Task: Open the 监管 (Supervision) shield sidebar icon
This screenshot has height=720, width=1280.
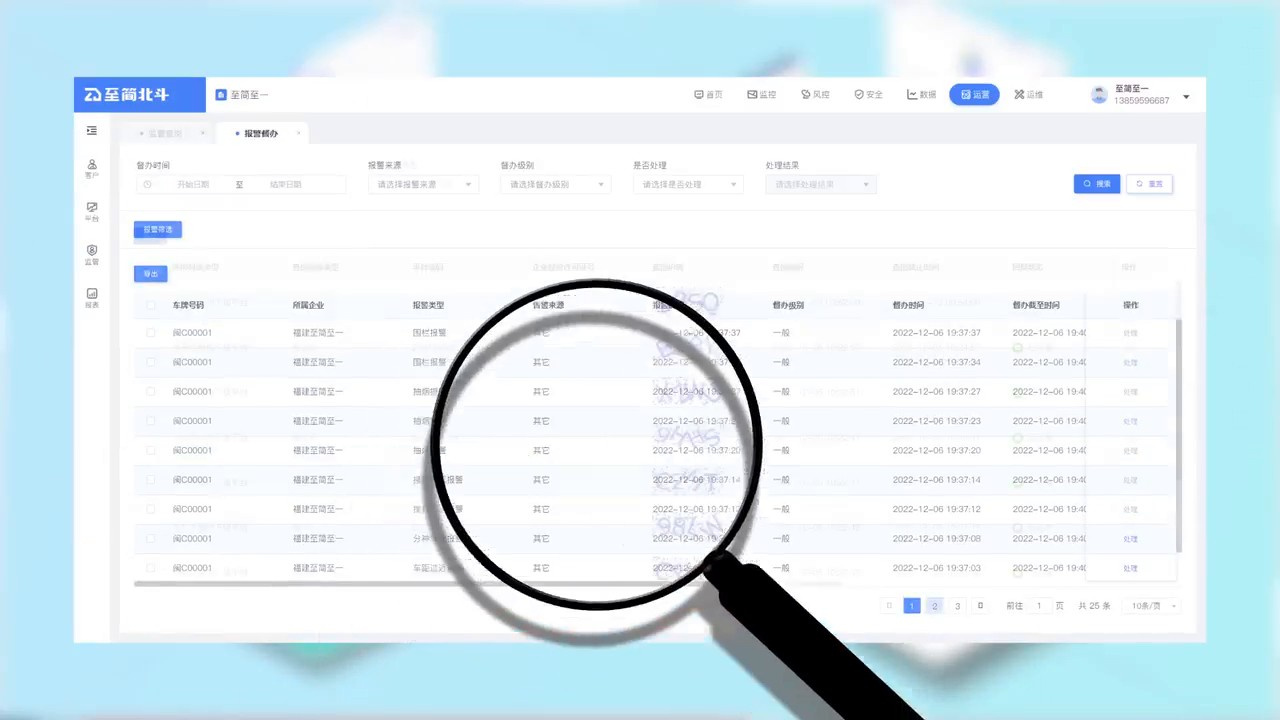Action: 92,254
